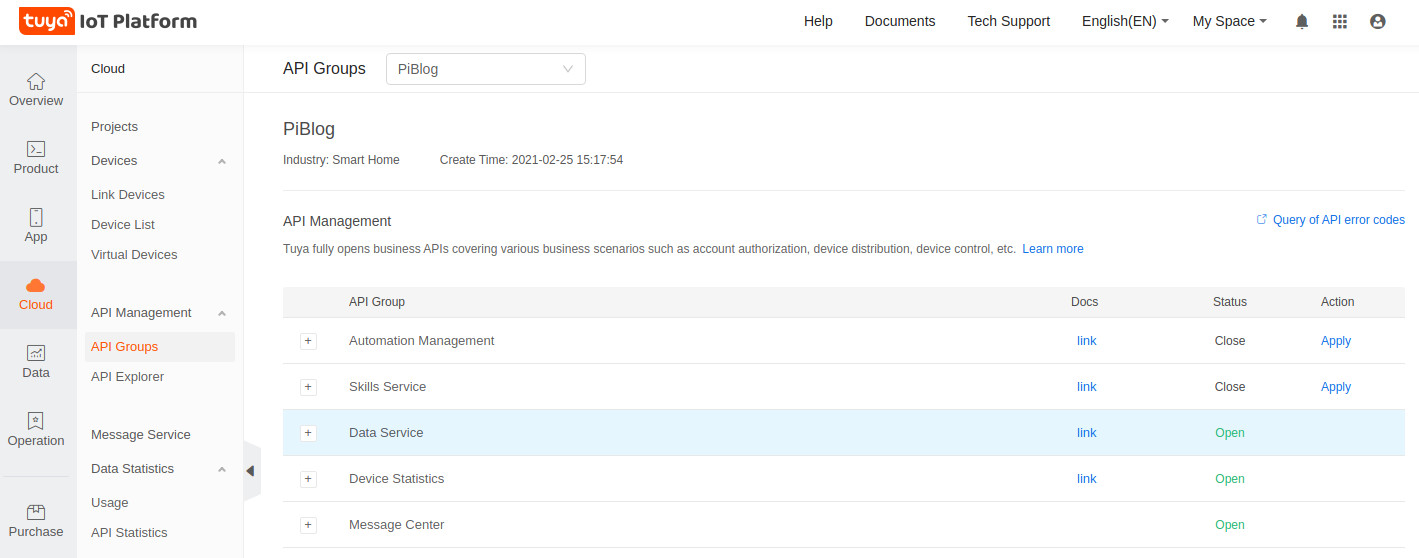Open the notifications bell

click(1302, 21)
